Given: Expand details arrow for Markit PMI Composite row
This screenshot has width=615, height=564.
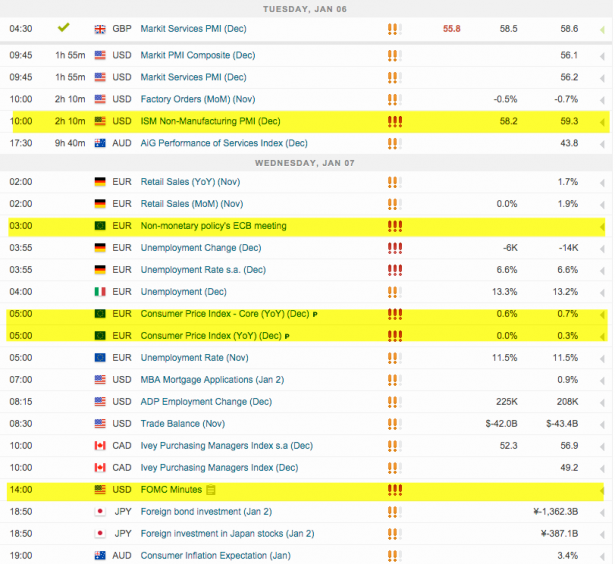Looking at the screenshot, I should [x=602, y=56].
